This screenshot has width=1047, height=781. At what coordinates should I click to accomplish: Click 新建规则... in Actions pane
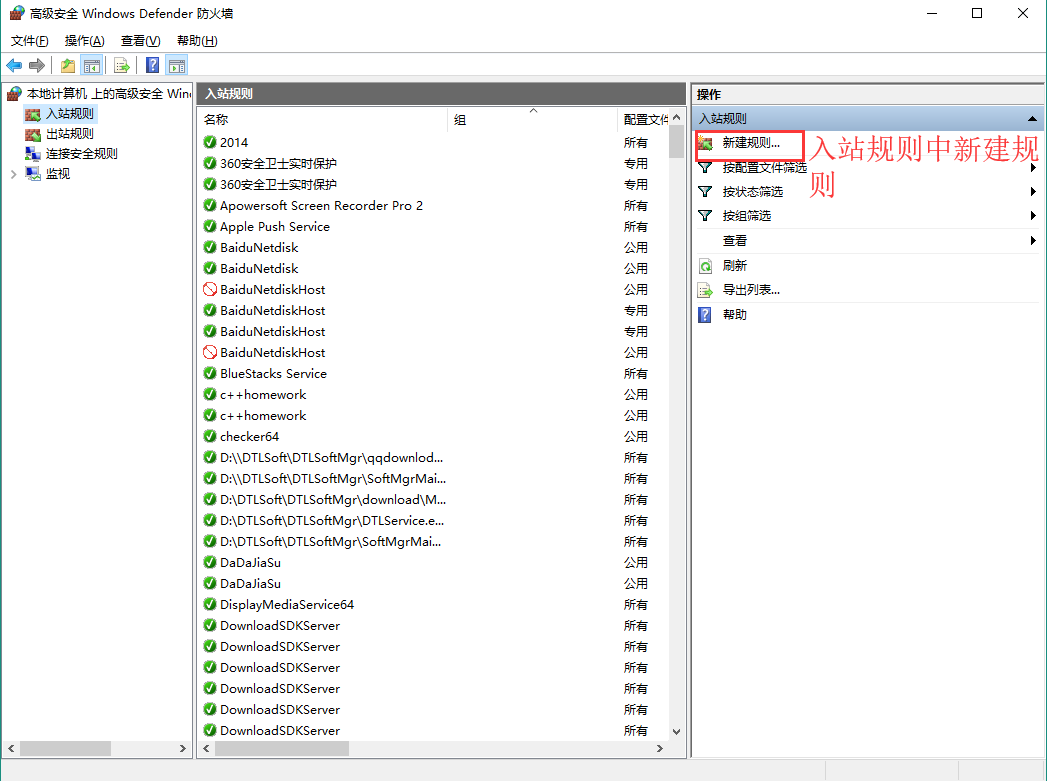tap(751, 143)
